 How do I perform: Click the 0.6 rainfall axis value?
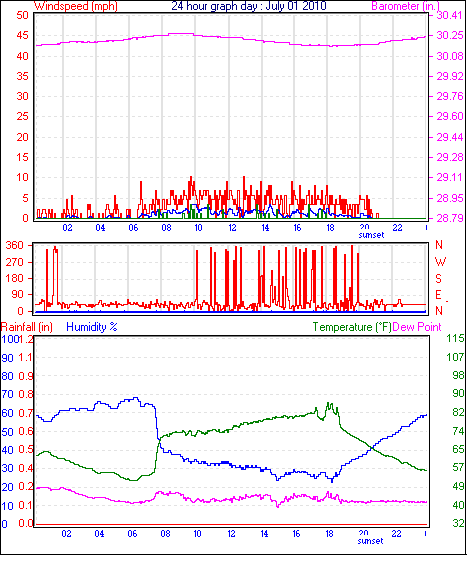click(26, 432)
